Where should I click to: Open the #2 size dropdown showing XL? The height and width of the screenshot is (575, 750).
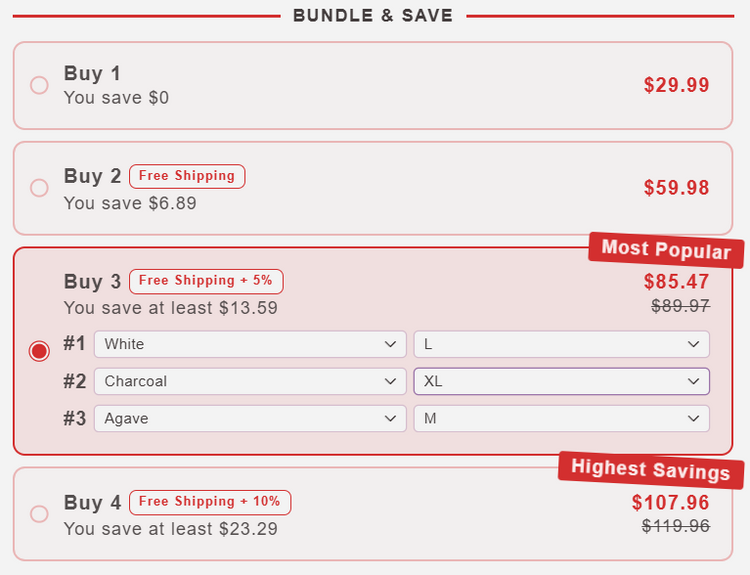pyautogui.click(x=561, y=381)
